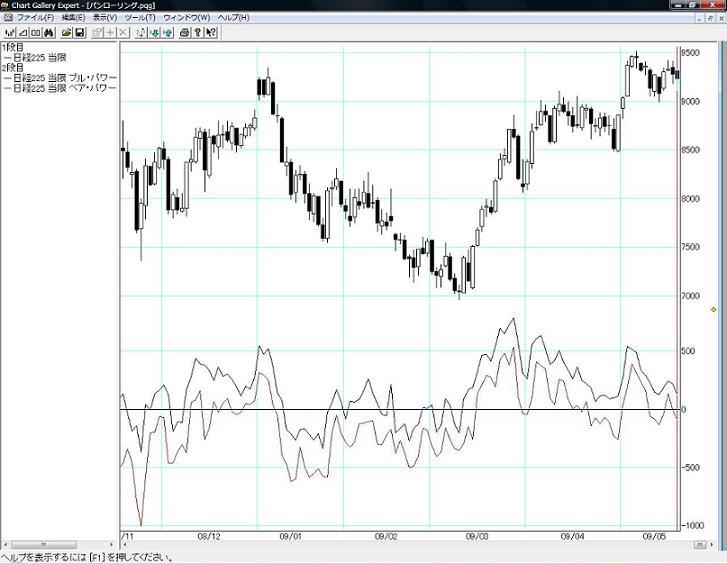727x563 pixels.
Task: Open the ヘルプ(H) menu
Action: click(233, 18)
